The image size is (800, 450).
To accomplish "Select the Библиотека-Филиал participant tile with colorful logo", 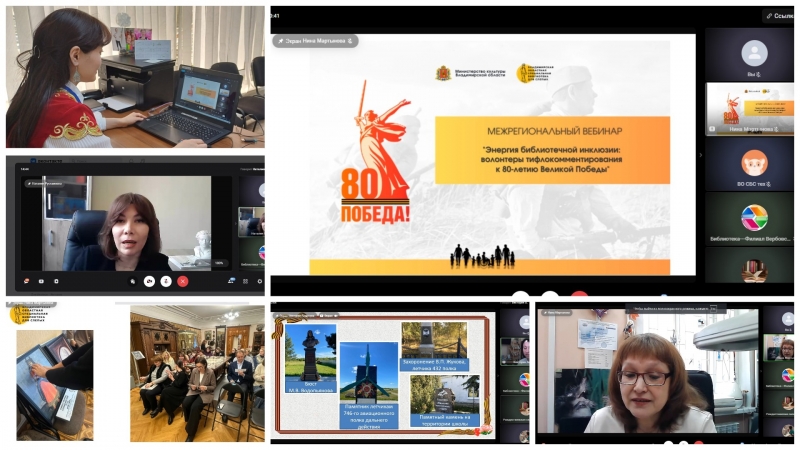I will (x=754, y=219).
